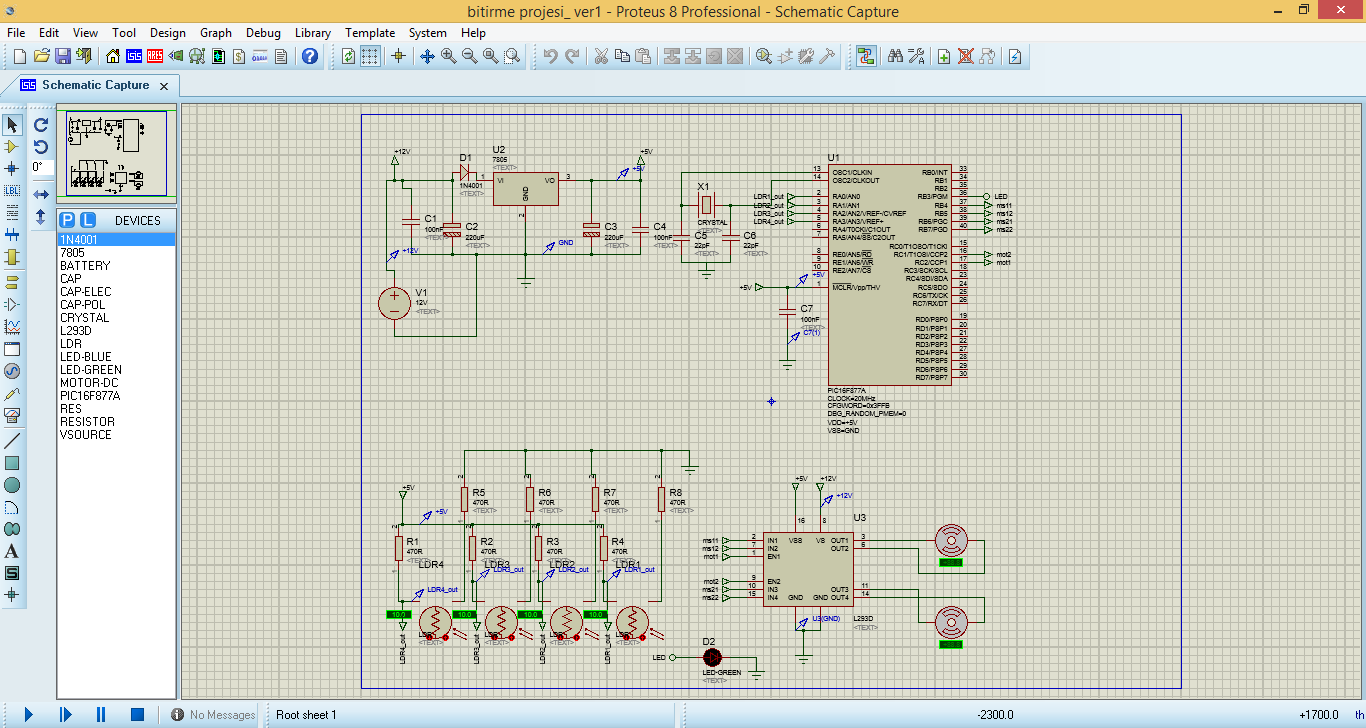Toggle grid display icon
The height and width of the screenshot is (728, 1366).
(370, 56)
